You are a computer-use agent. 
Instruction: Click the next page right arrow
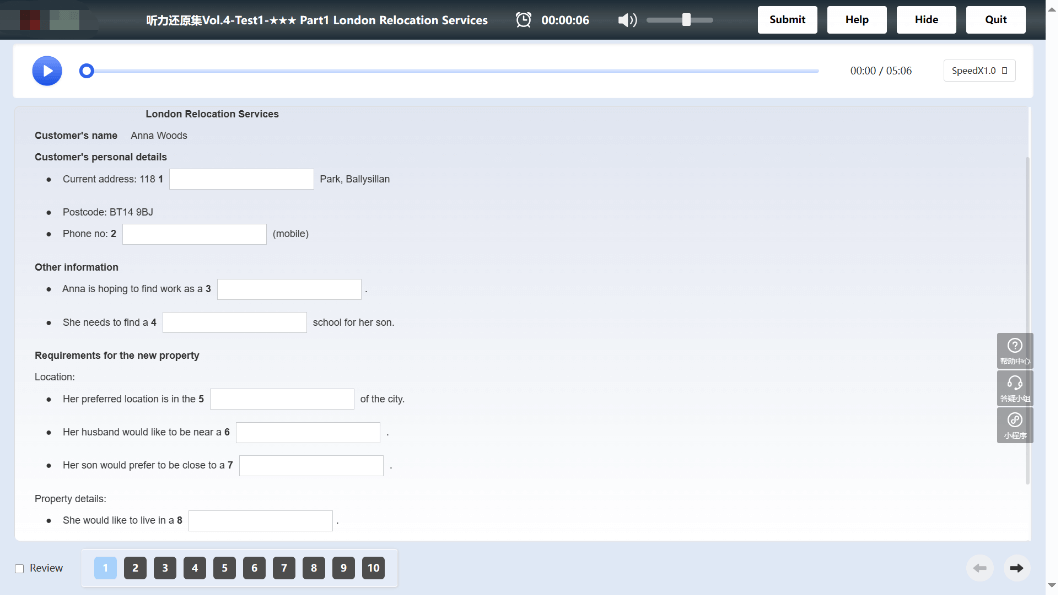(x=1016, y=568)
